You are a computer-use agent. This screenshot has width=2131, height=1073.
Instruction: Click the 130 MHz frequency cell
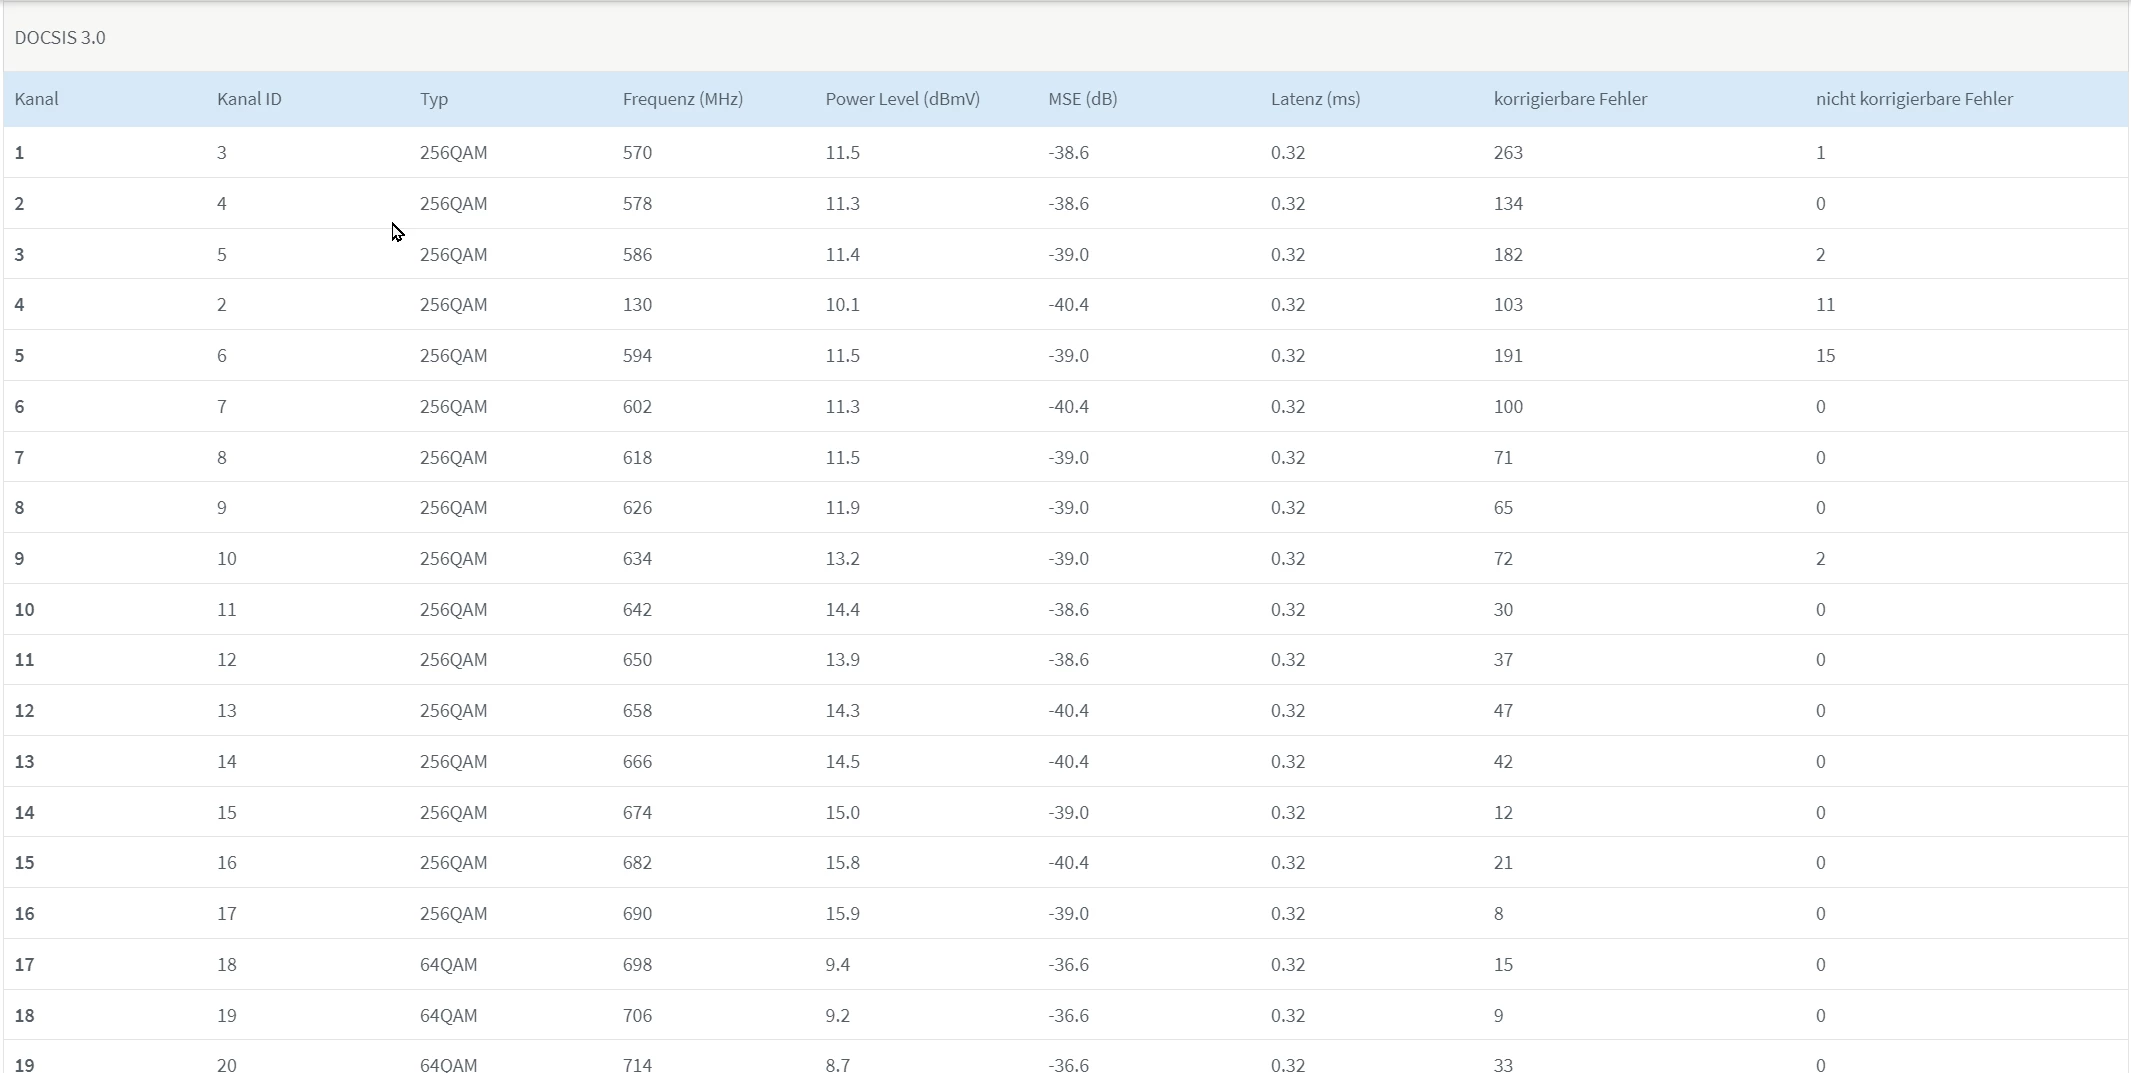637,305
